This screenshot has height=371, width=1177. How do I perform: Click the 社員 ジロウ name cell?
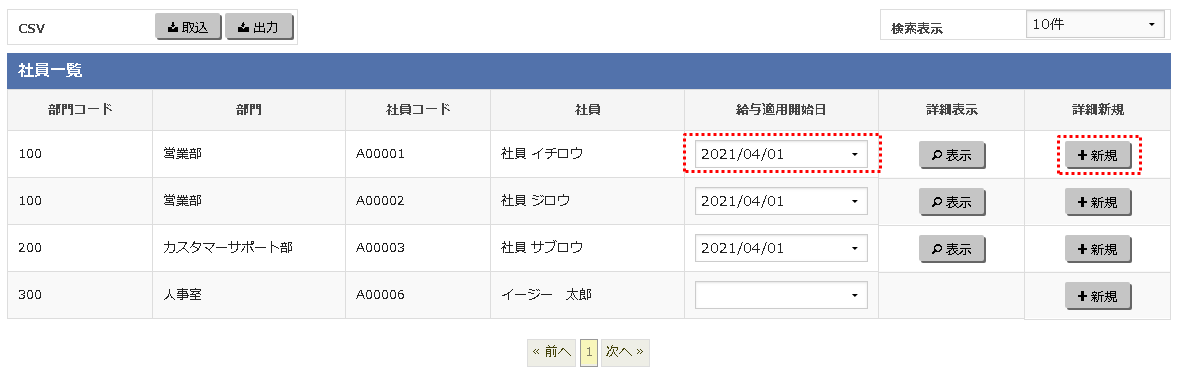coord(587,201)
